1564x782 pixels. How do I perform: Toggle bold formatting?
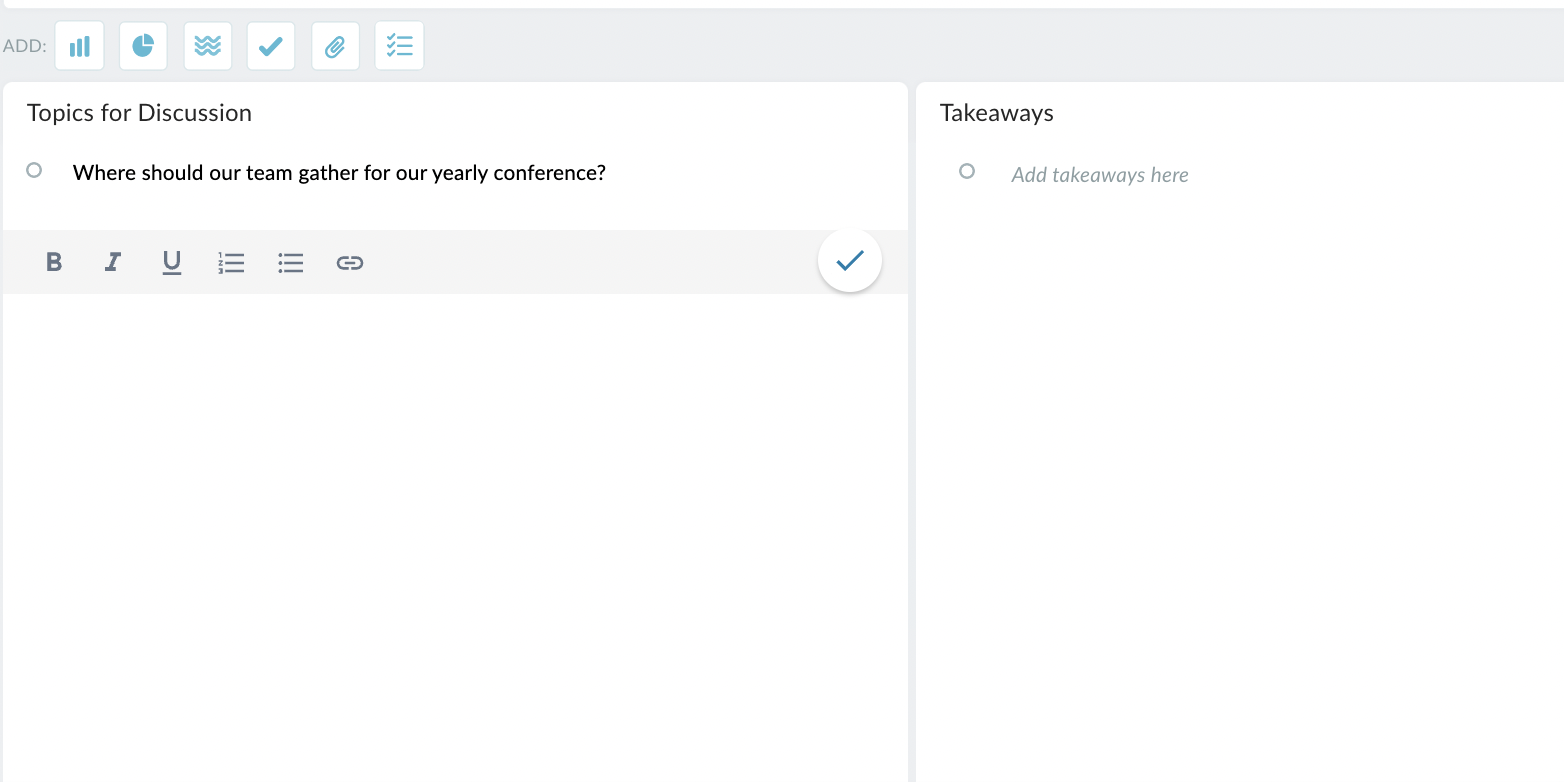pos(54,262)
